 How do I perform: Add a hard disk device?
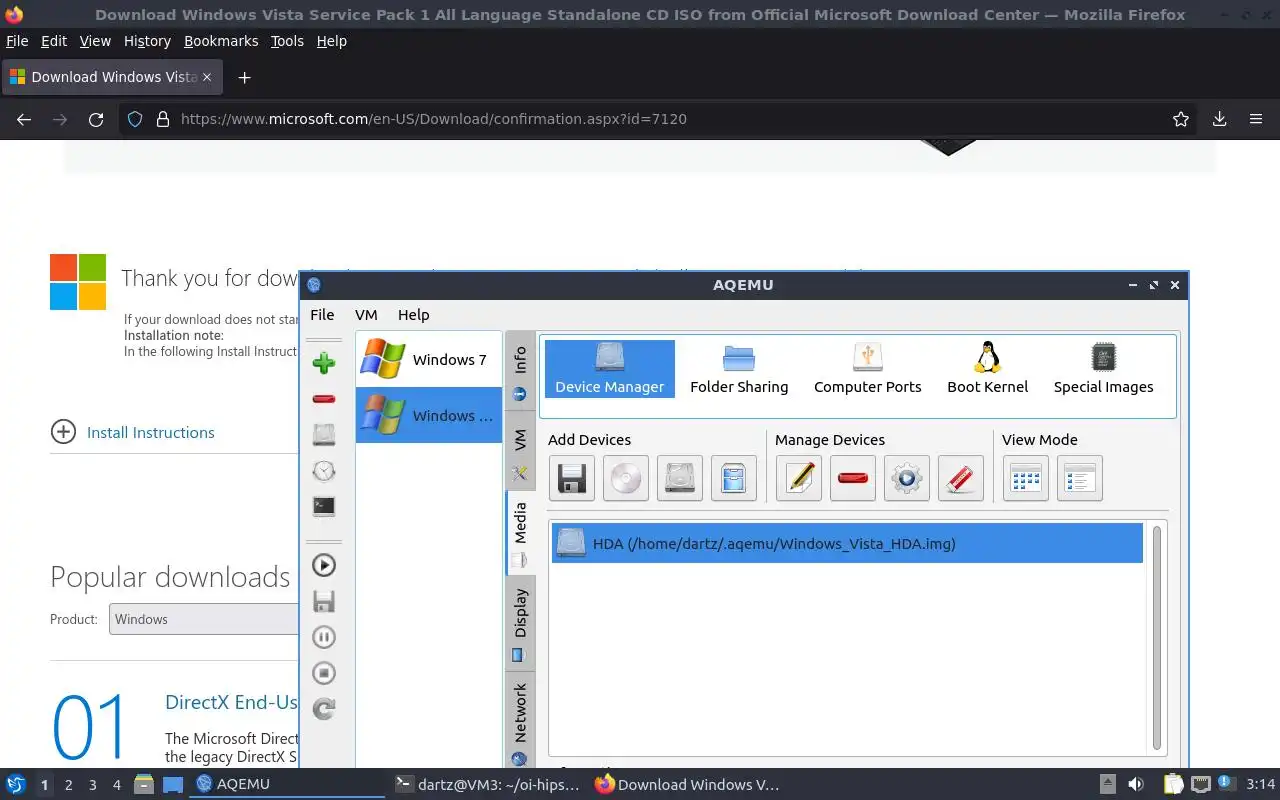tap(680, 478)
